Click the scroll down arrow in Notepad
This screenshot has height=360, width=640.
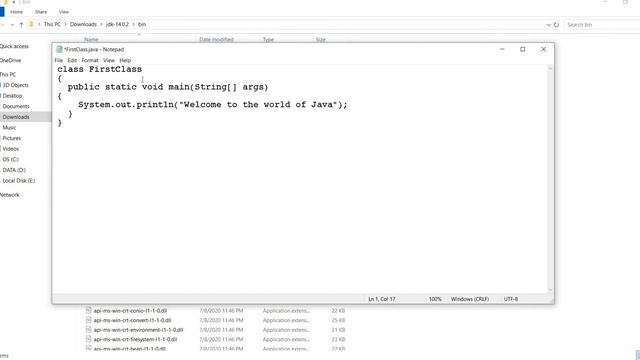pyautogui.click(x=550, y=290)
